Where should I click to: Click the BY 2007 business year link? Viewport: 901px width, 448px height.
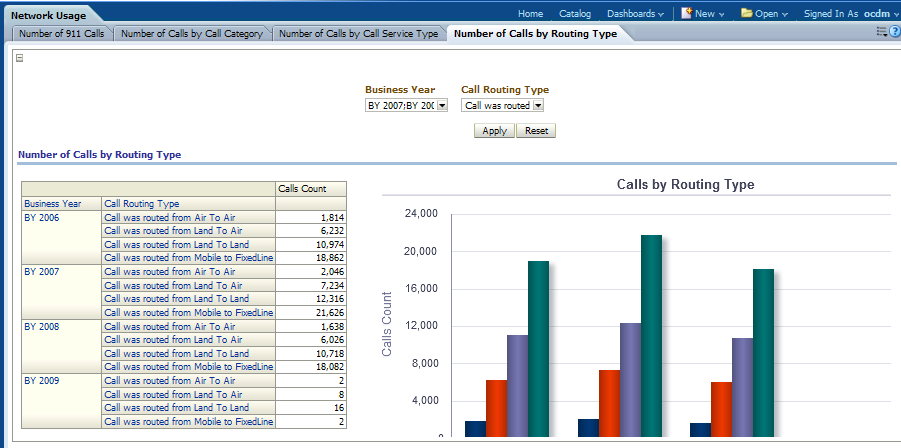[x=41, y=271]
